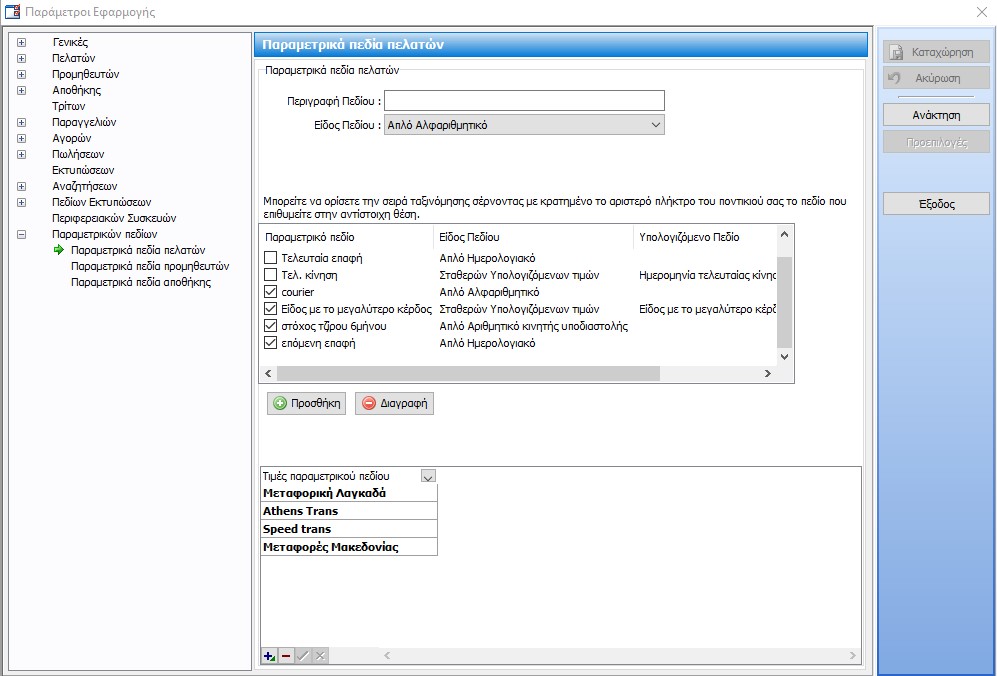Click the Προεπιλογές button
The image size is (997, 676).
click(x=936, y=142)
